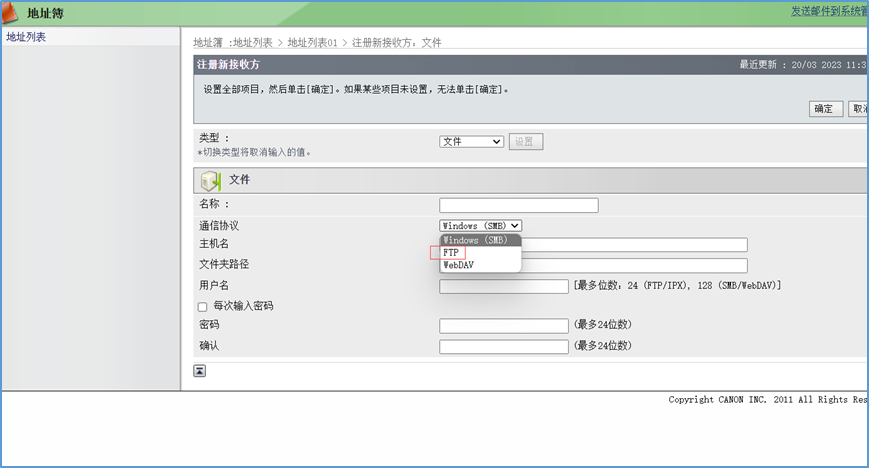The width and height of the screenshot is (869, 468).
Task: Click the 密码 input field
Action: click(503, 326)
